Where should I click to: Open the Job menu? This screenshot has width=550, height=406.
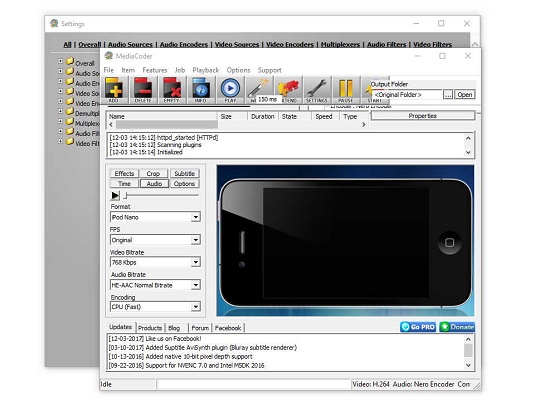[180, 70]
